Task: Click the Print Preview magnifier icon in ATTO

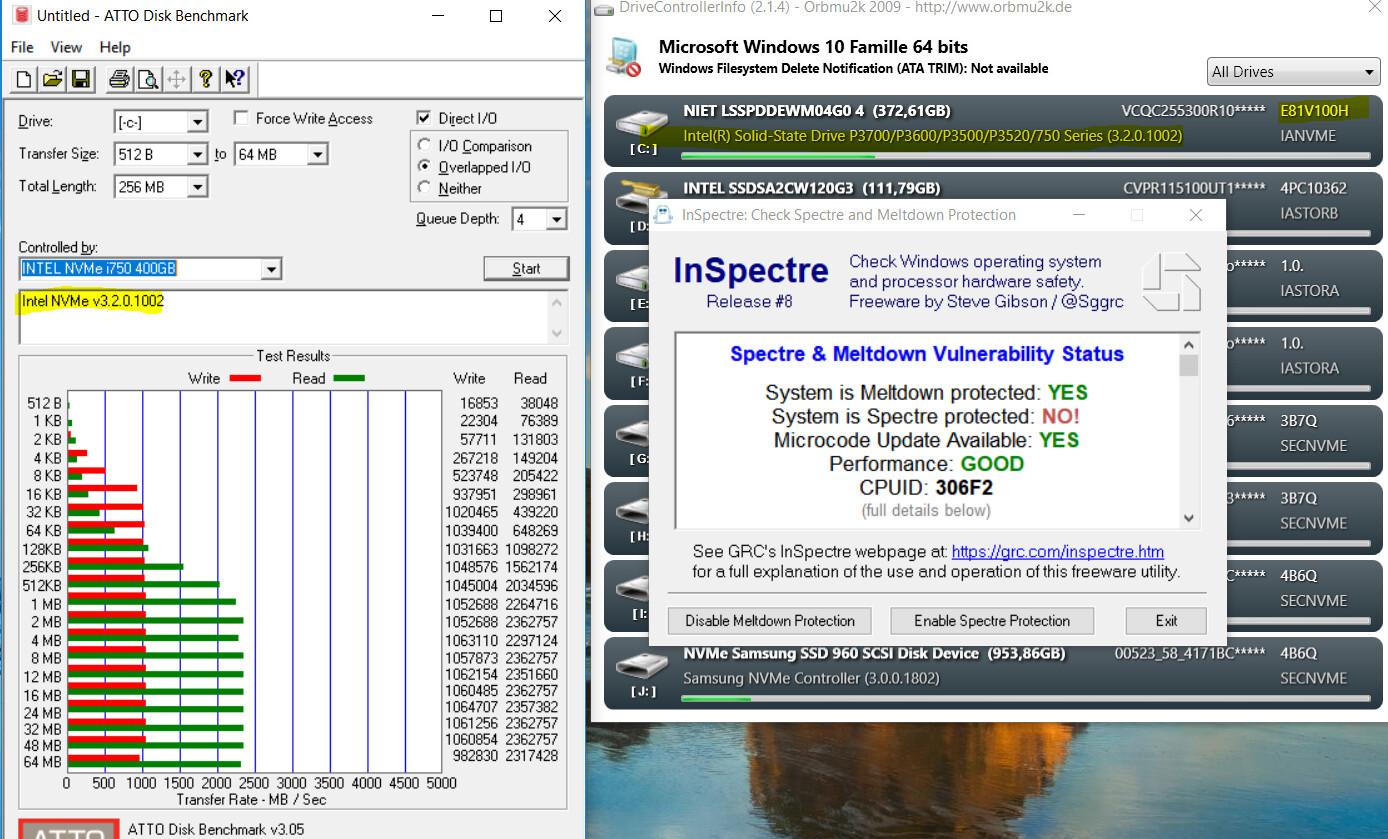Action: tap(148, 79)
